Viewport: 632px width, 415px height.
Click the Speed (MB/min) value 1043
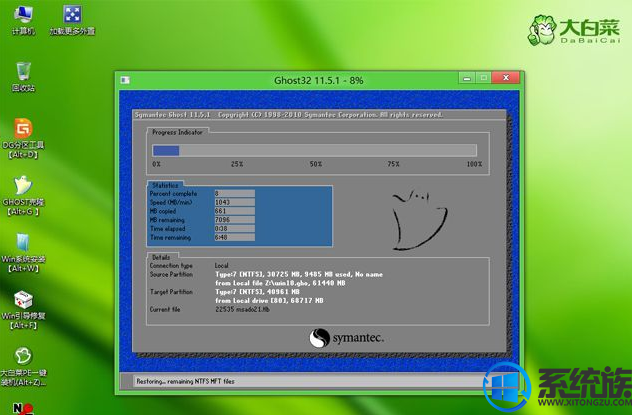pos(234,202)
